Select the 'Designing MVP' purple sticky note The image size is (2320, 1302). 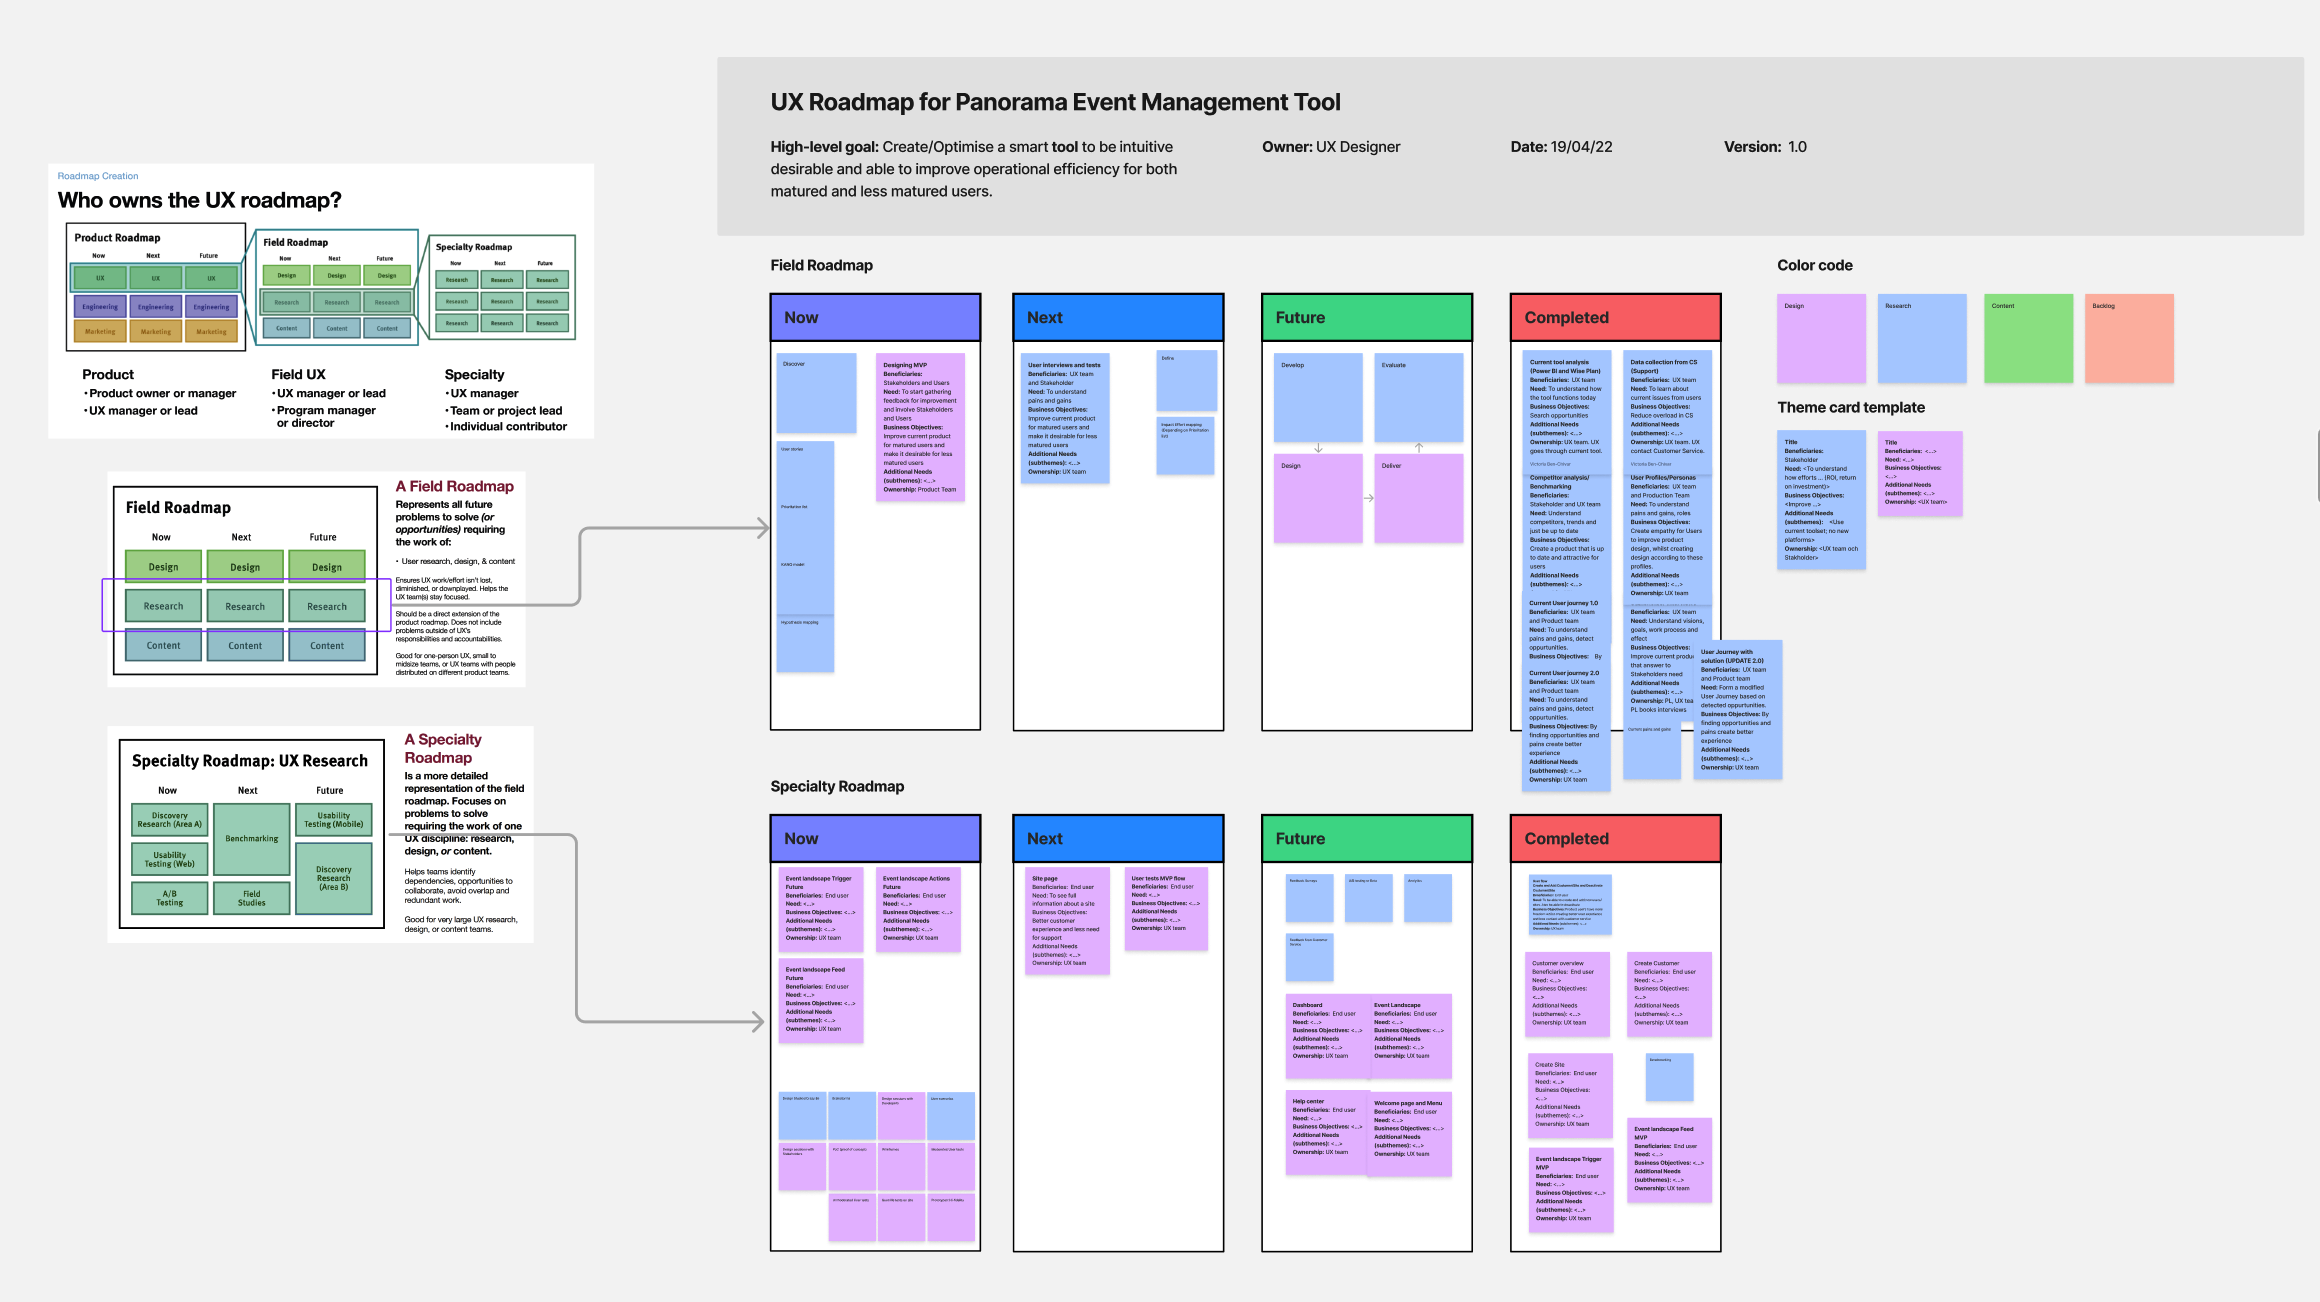(920, 427)
